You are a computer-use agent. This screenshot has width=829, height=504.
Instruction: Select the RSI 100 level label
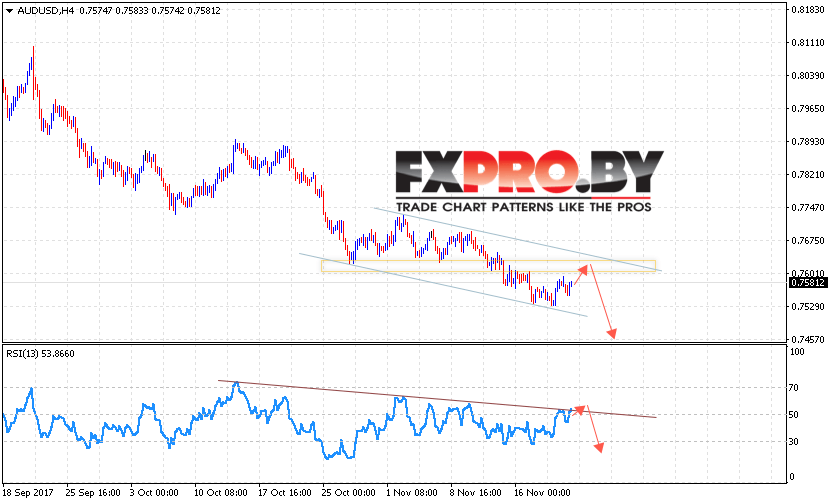point(797,352)
